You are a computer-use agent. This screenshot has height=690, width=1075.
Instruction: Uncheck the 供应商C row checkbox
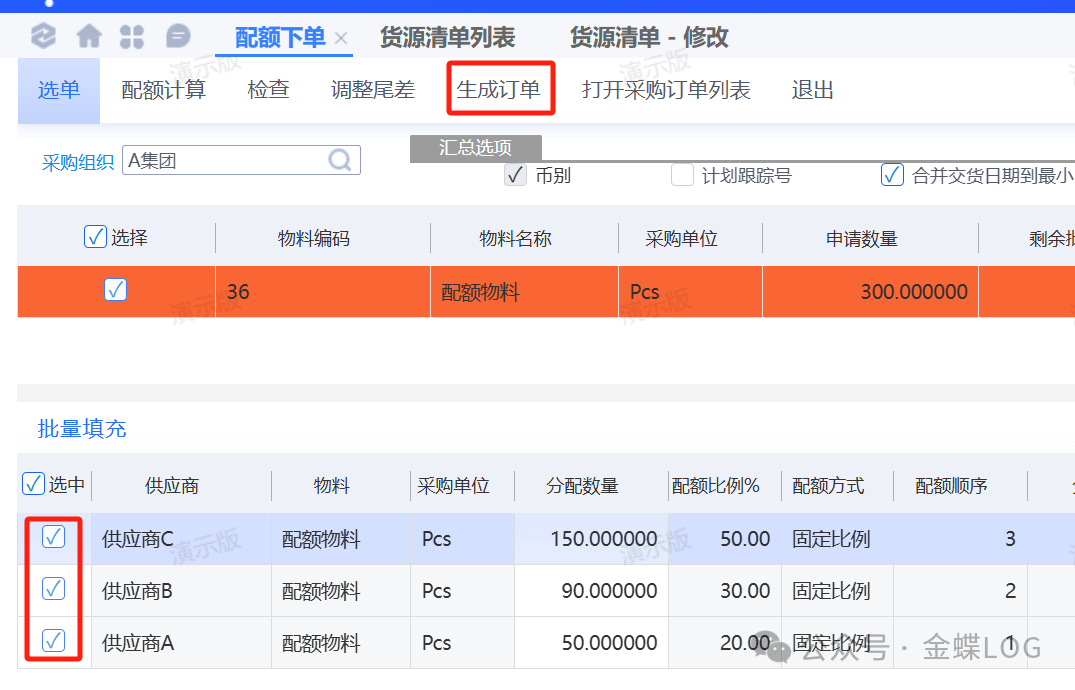click(54, 538)
